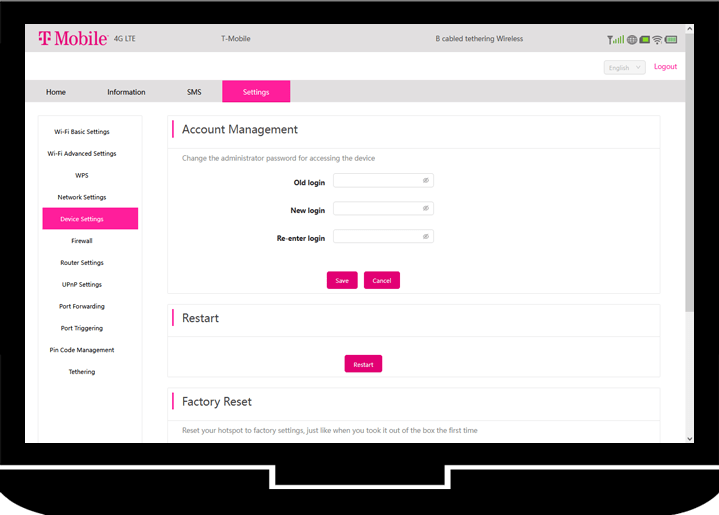The height and width of the screenshot is (515, 719).
Task: Toggle visibility of the Re-enter login field
Action: pos(425,237)
